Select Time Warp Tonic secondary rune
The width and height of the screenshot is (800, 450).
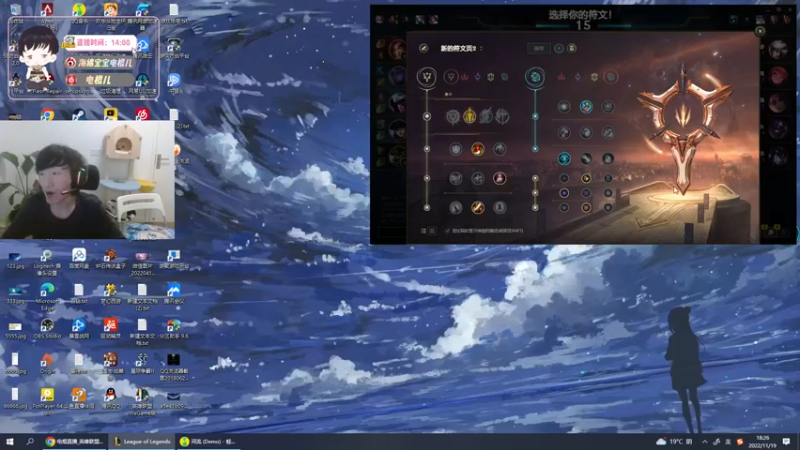(608, 159)
